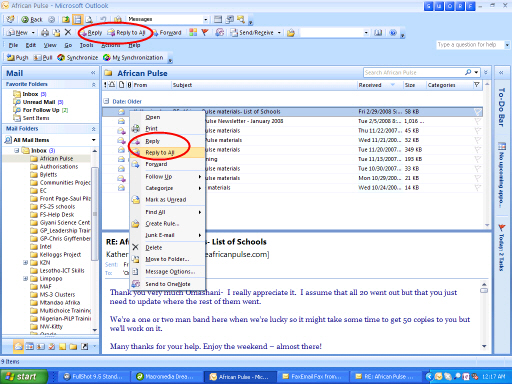Image resolution: width=512 pixels, height=384 pixels.
Task: Click the Type a question for help box
Action: tap(470, 45)
